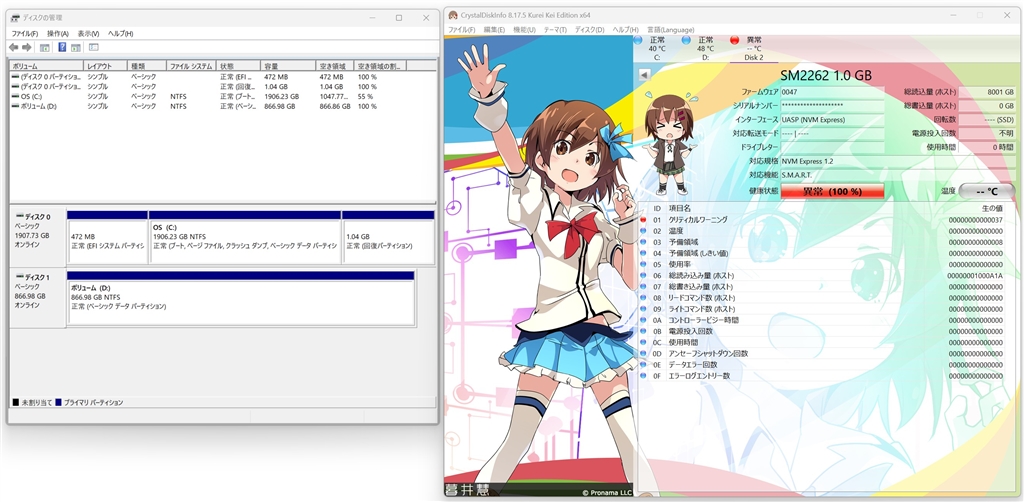This screenshot has height=502, width=1024.
Task: Open 編集(E) menu in CrystalDiskInfo
Action: [x=494, y=29]
